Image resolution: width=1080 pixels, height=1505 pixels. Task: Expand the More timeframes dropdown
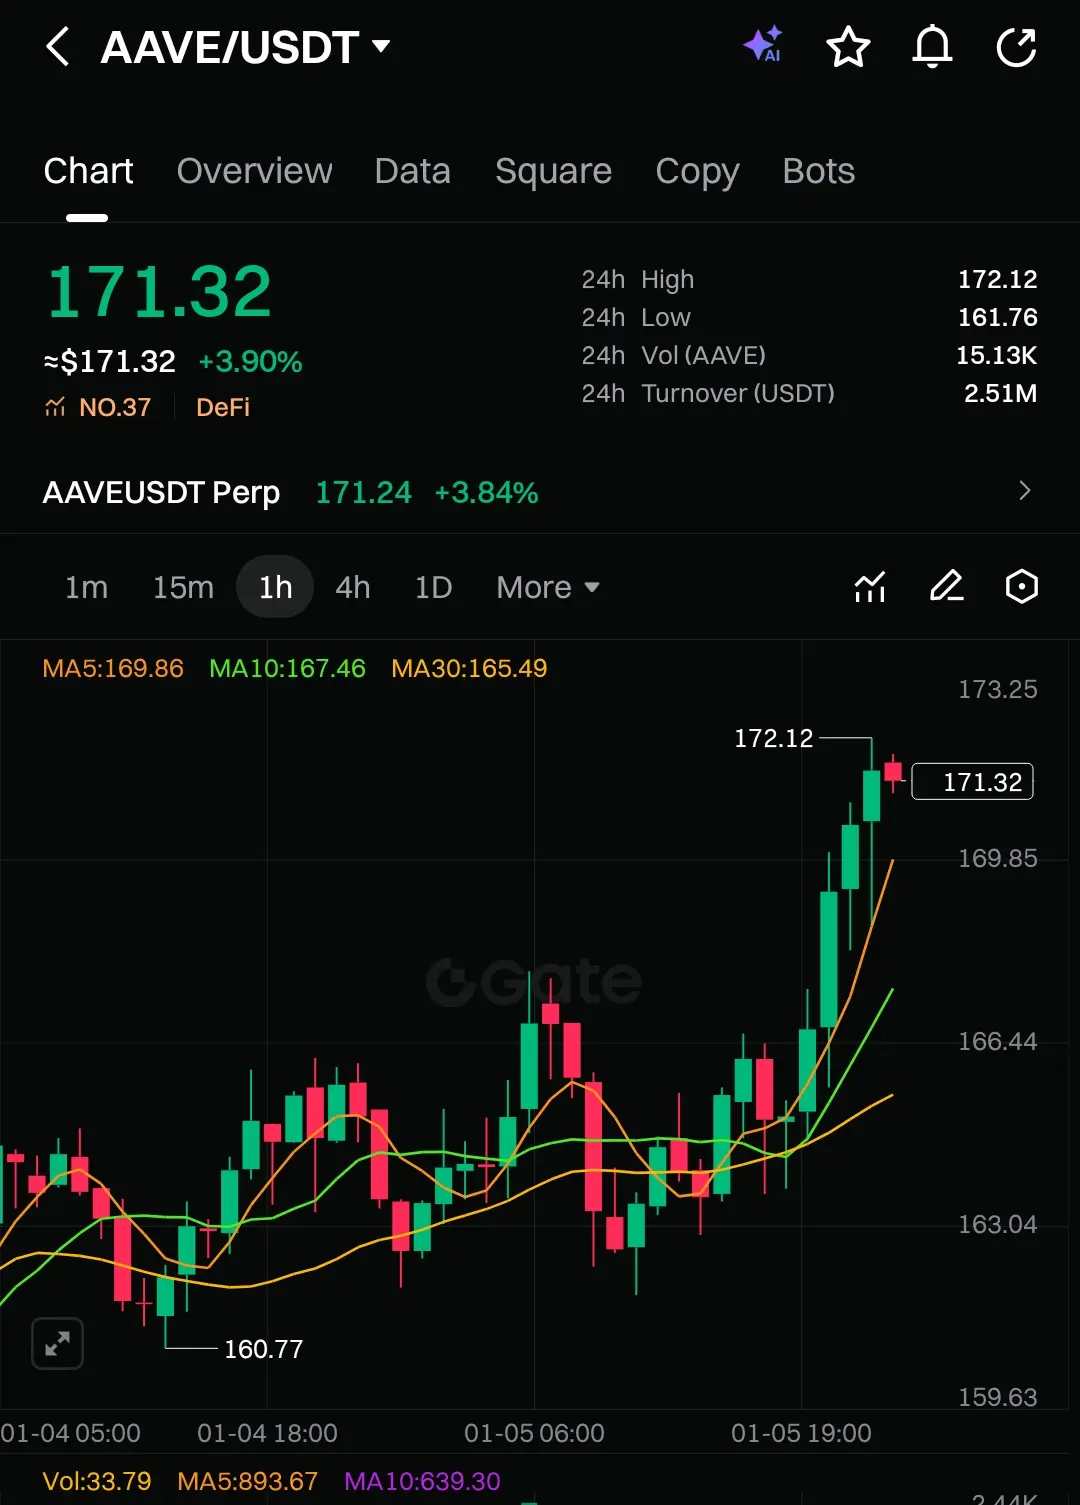tap(548, 587)
